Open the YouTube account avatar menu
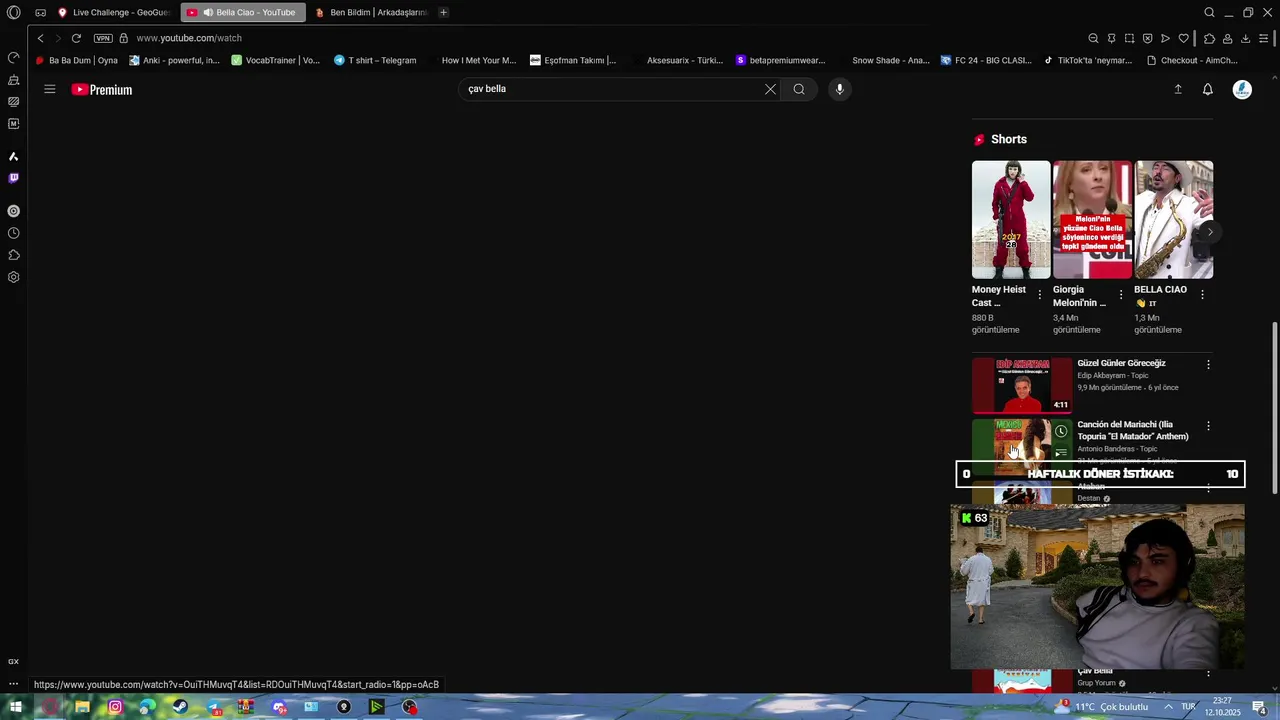This screenshot has width=1280, height=720. (1242, 89)
